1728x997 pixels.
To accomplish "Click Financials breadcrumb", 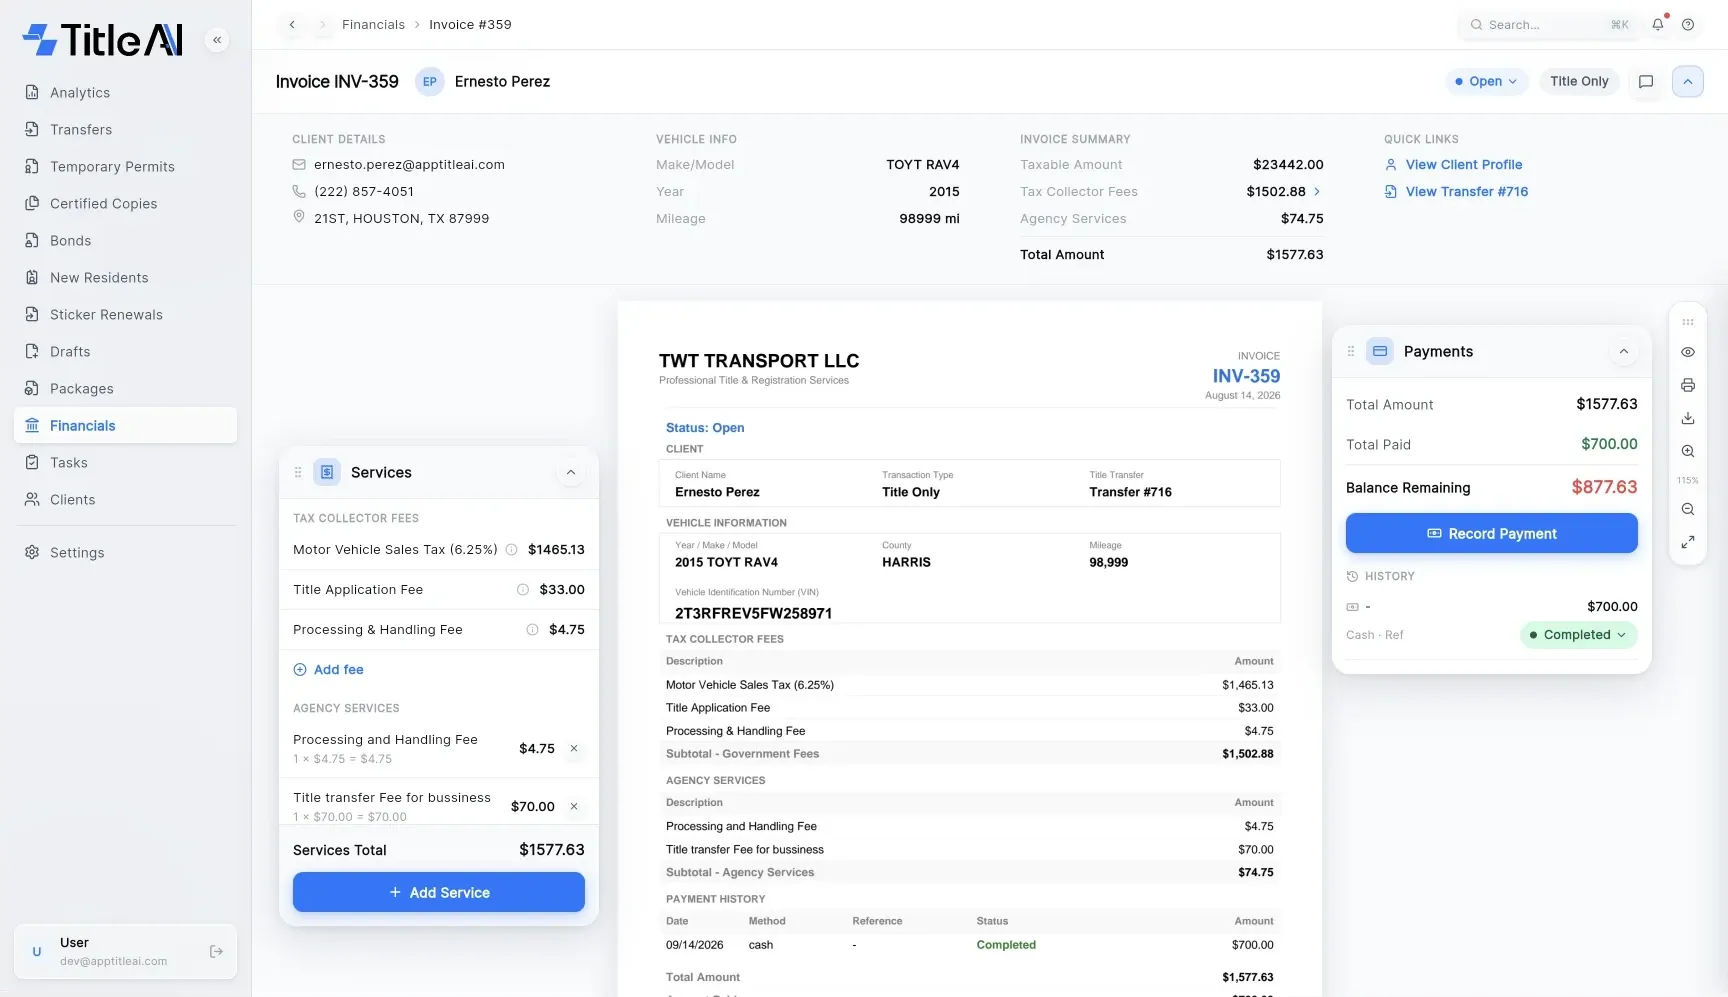I will click(373, 24).
